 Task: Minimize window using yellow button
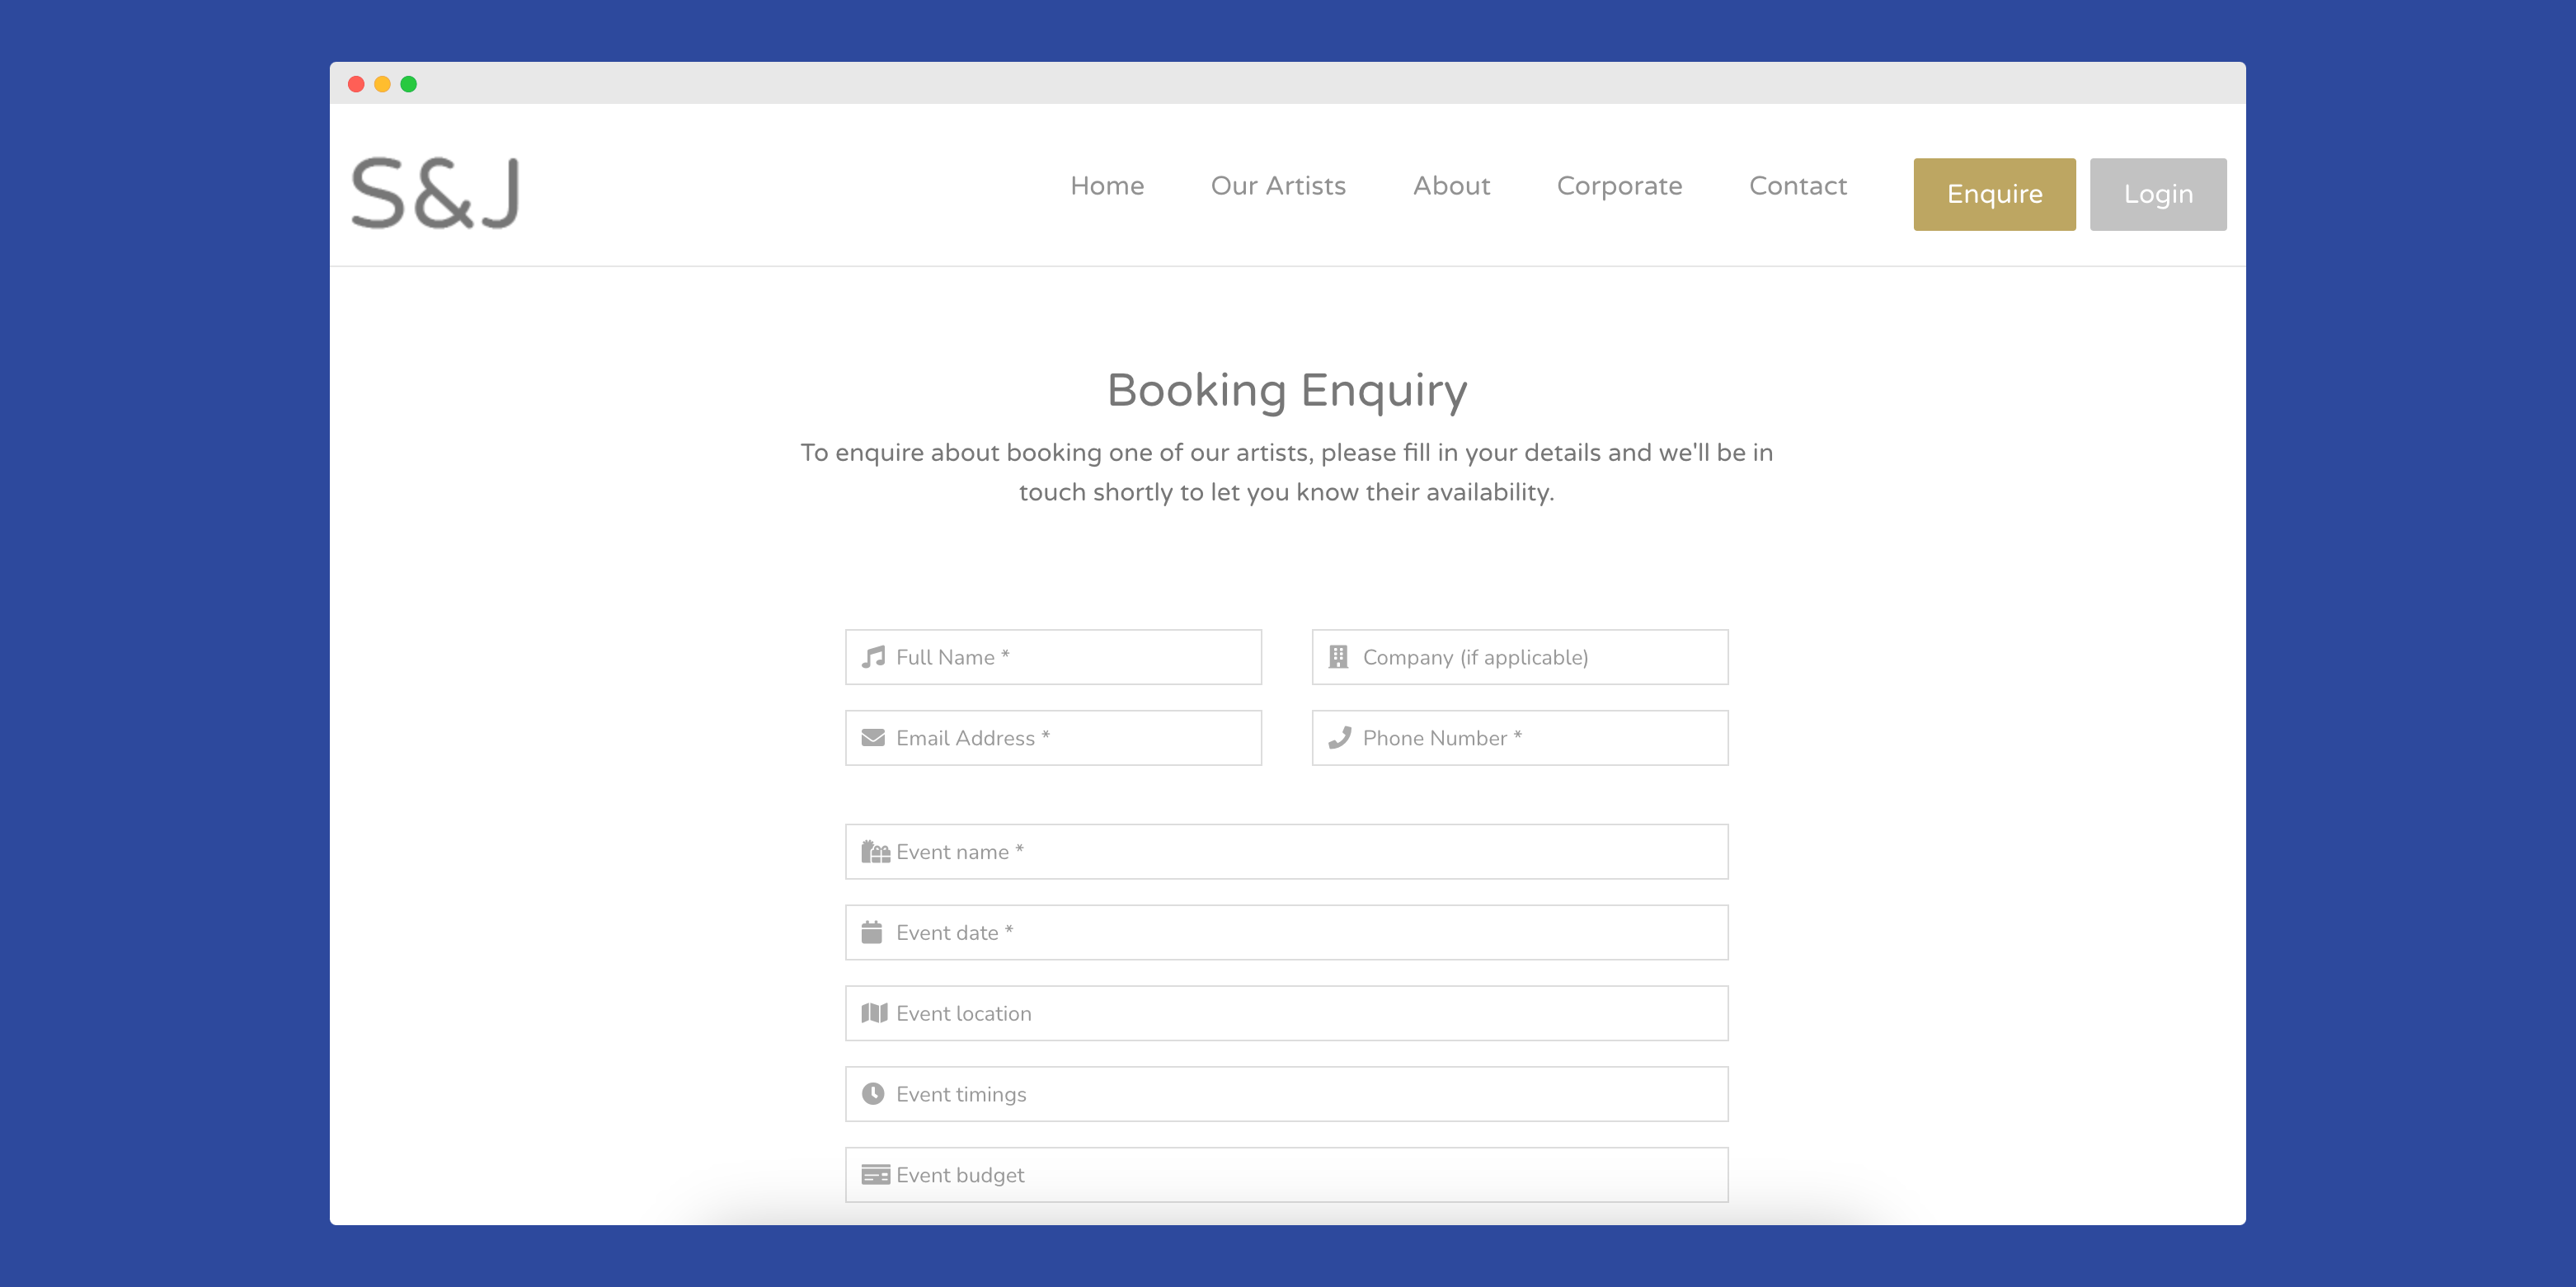[x=382, y=84]
